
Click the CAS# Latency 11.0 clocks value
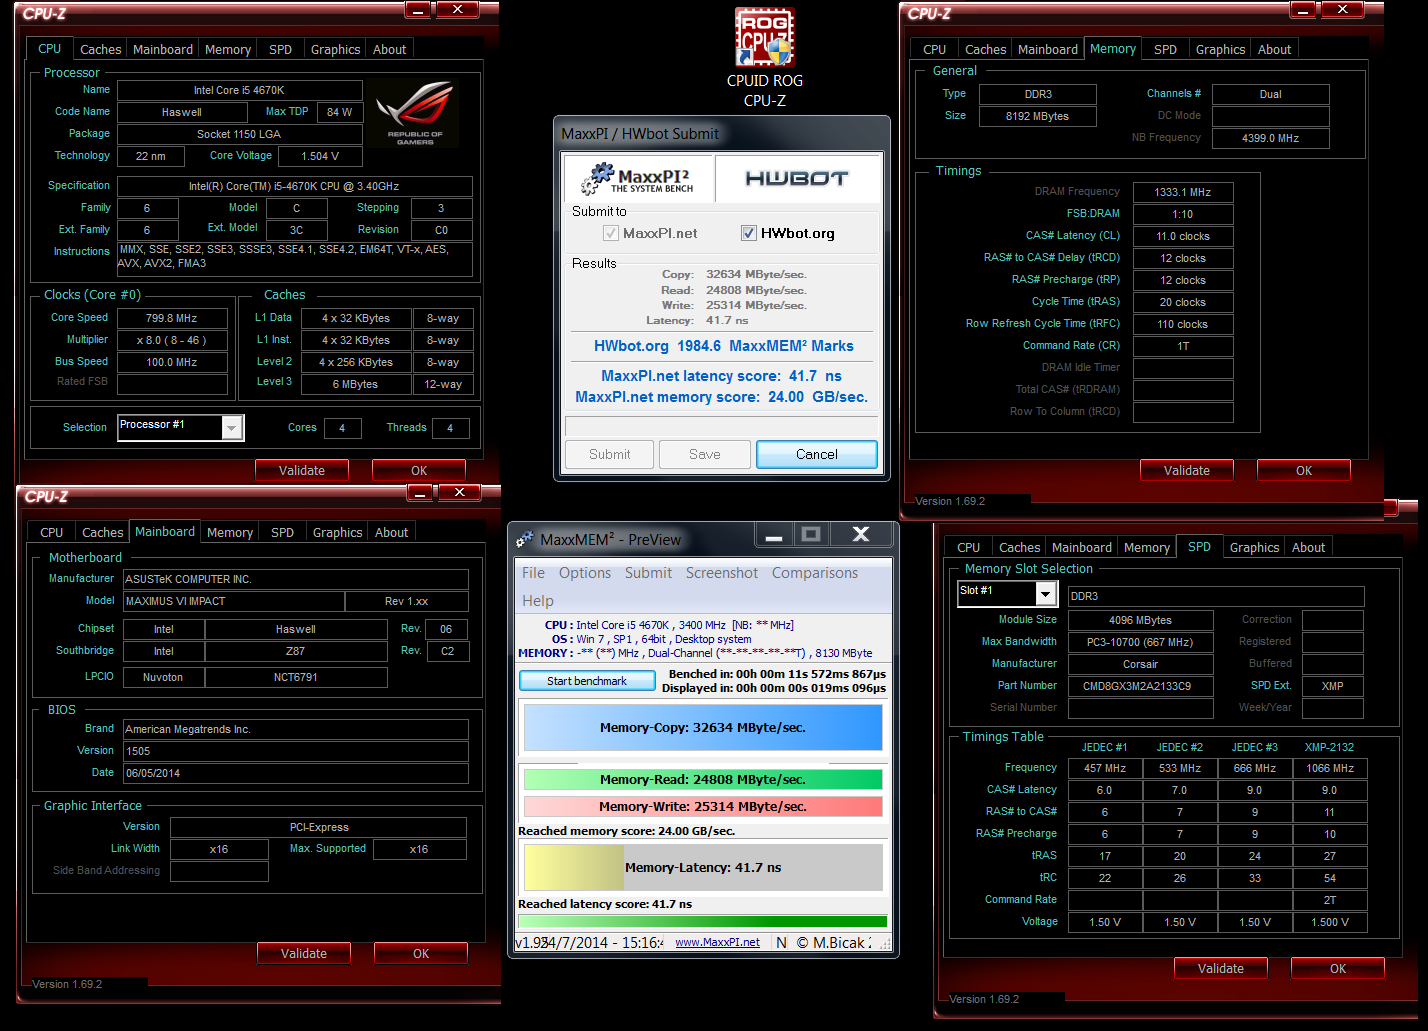point(1183,236)
